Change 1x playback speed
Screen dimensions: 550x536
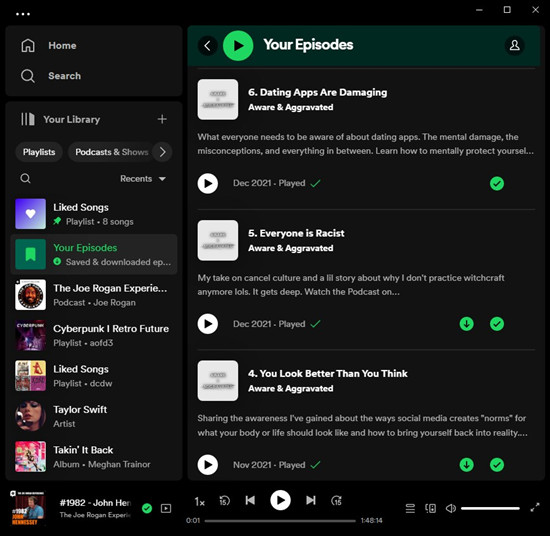(x=200, y=502)
